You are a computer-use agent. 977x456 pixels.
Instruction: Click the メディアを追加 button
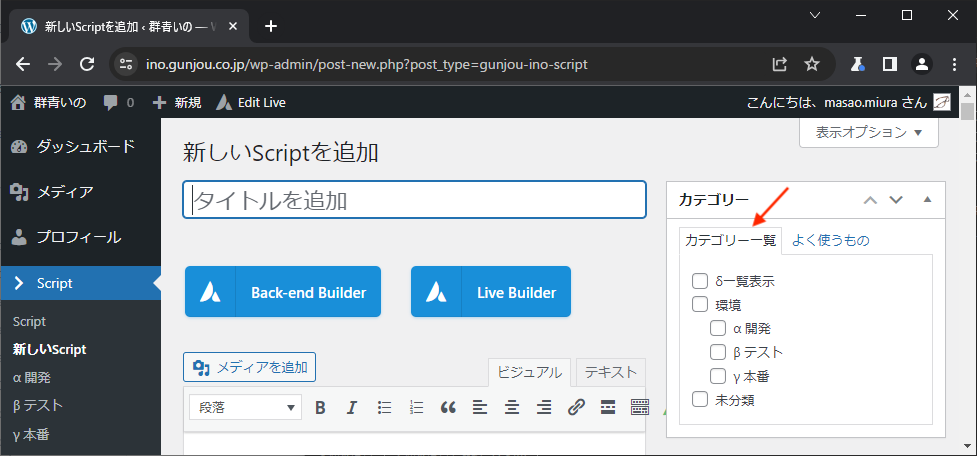pos(250,367)
